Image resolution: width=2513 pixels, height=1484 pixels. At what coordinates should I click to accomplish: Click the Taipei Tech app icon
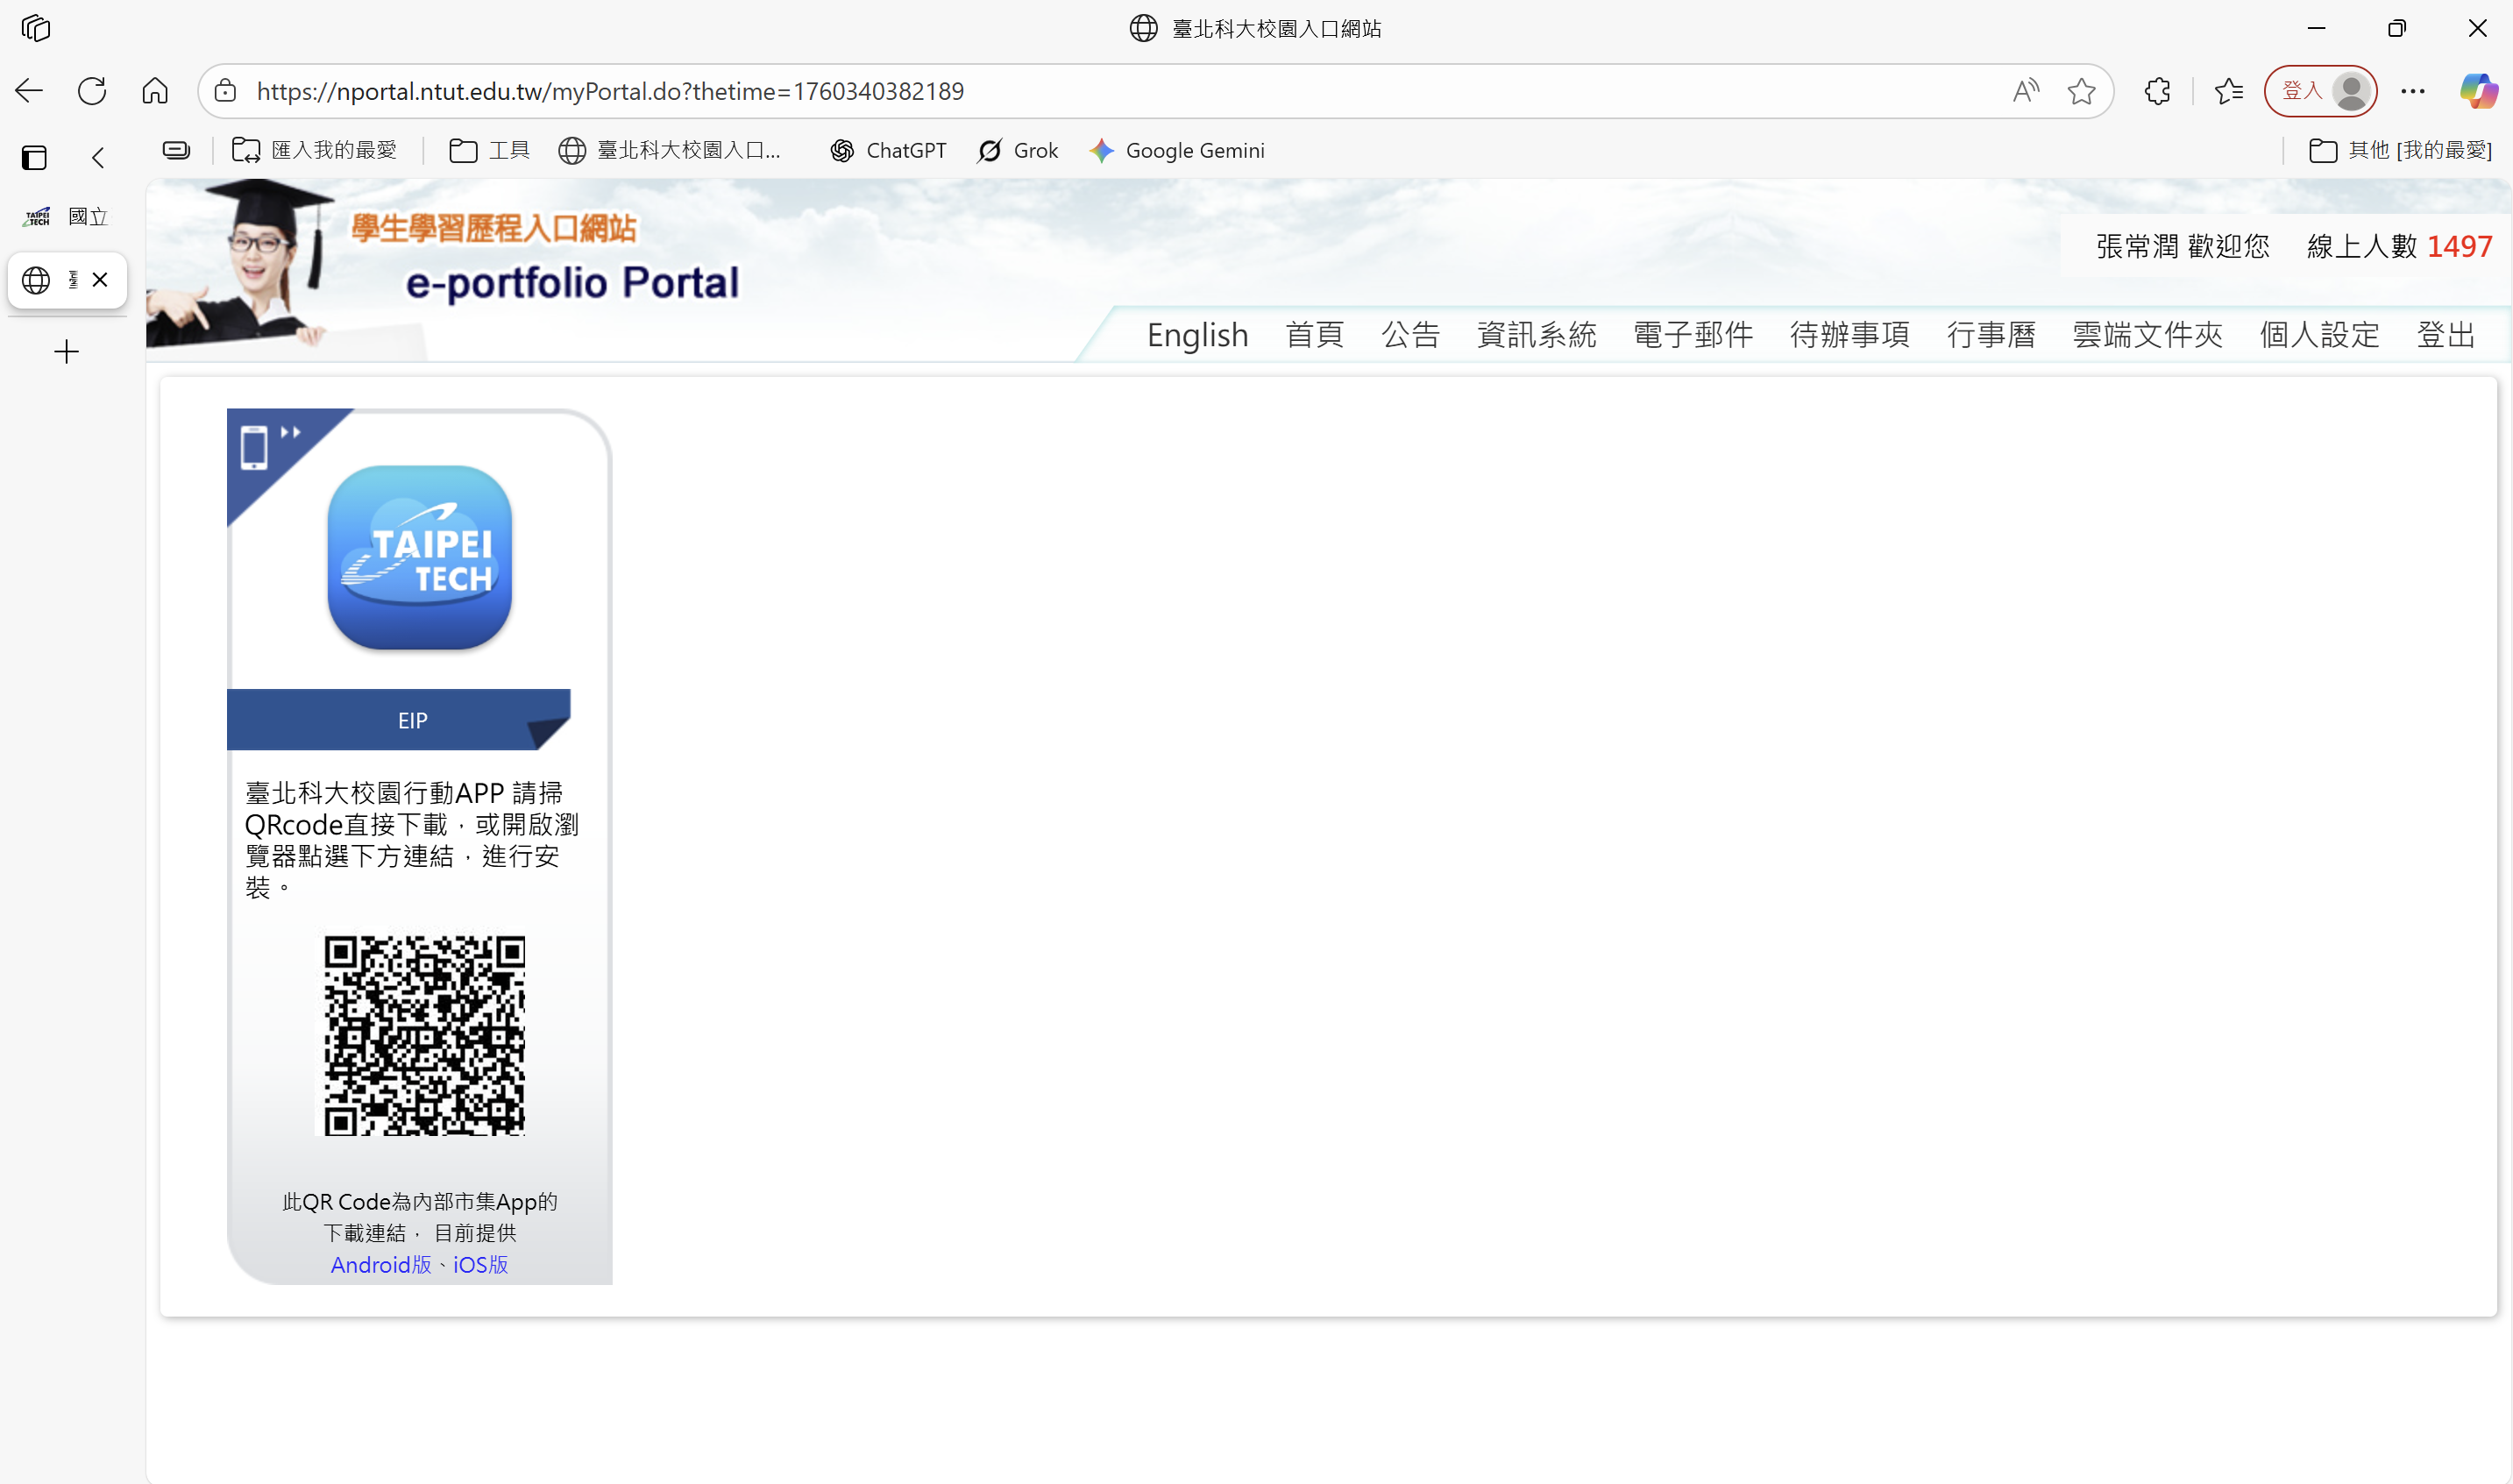point(419,557)
